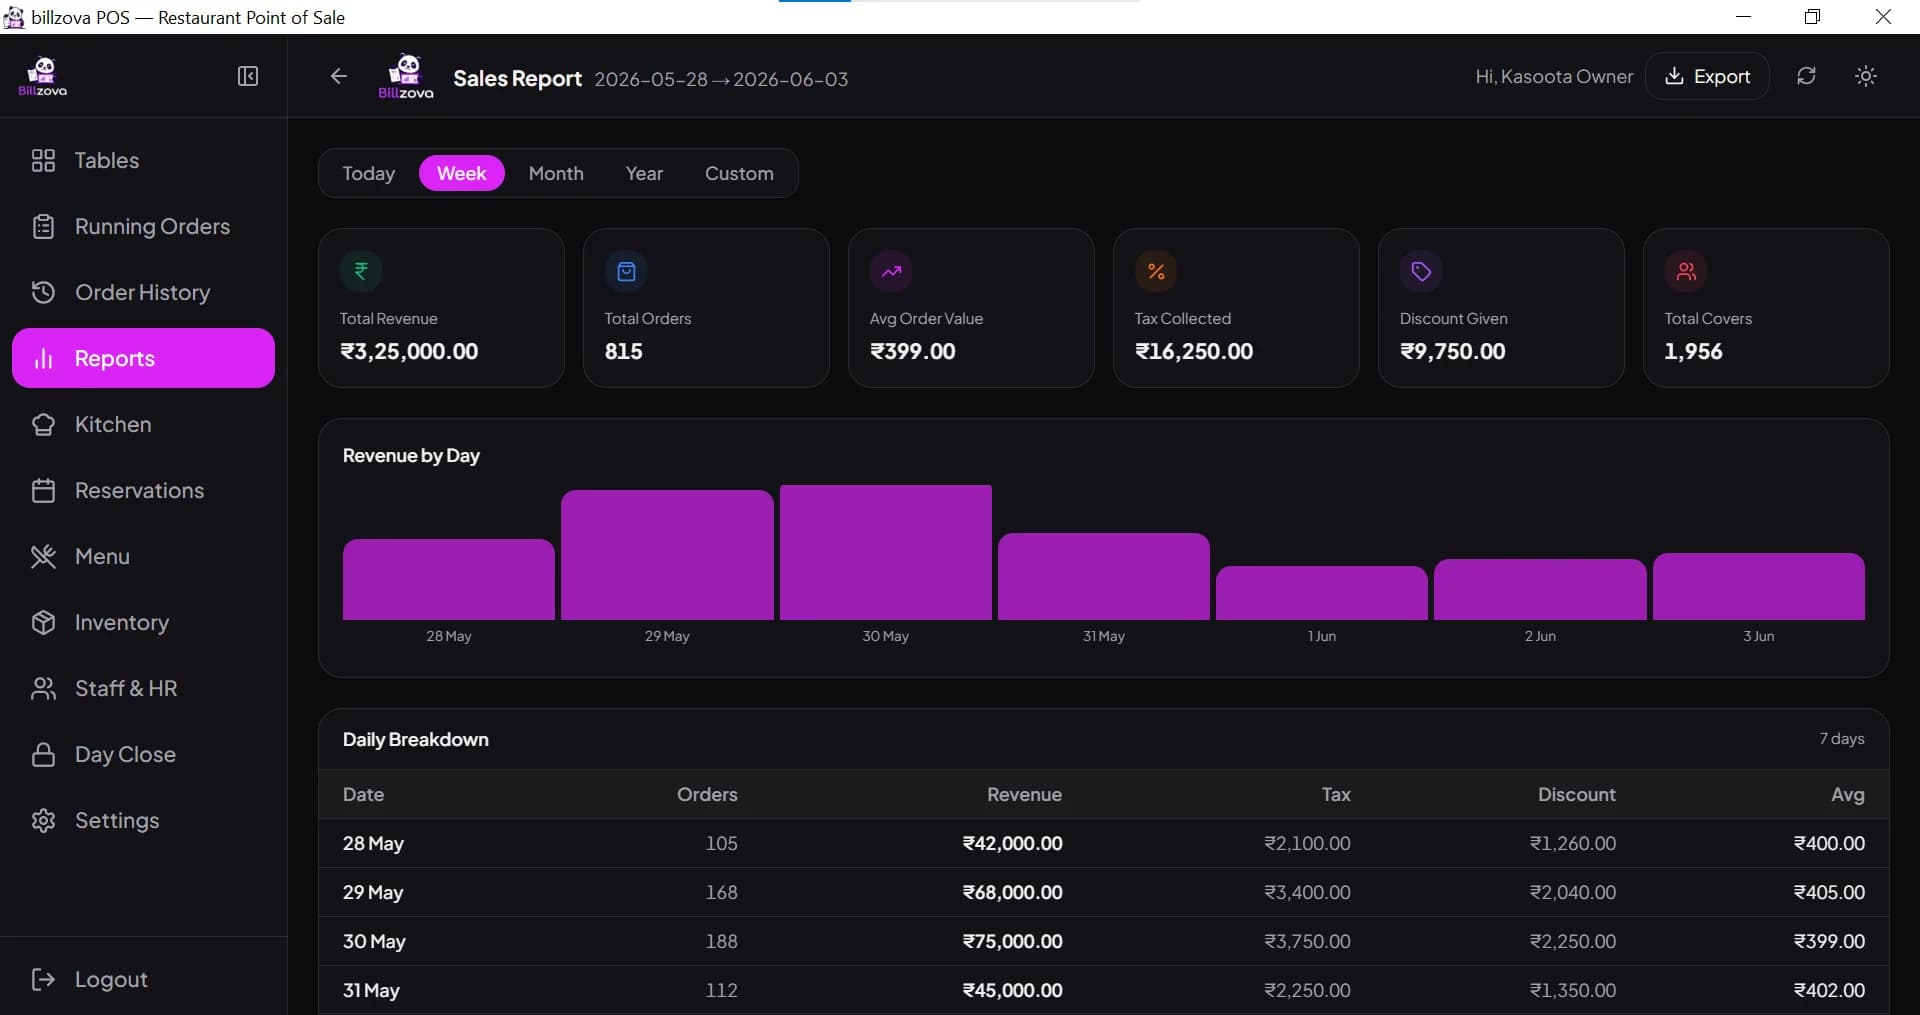
Task: Go to Order History
Action: 143,292
